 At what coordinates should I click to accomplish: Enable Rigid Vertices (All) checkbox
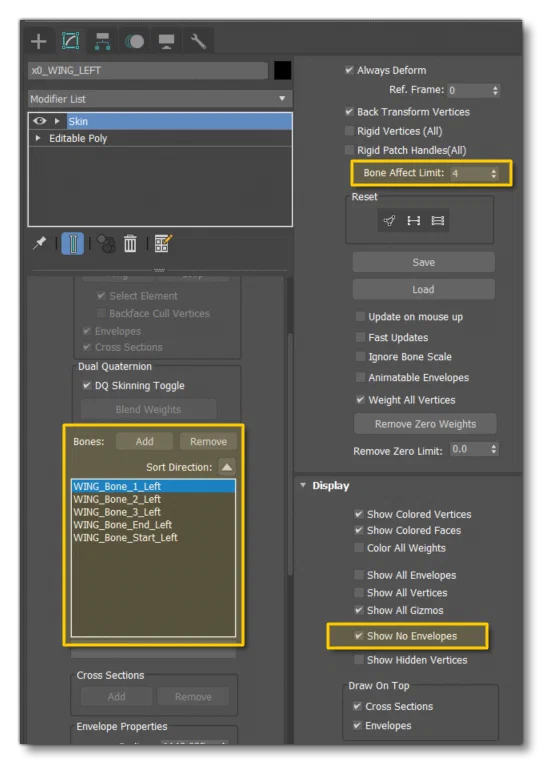[x=349, y=131]
